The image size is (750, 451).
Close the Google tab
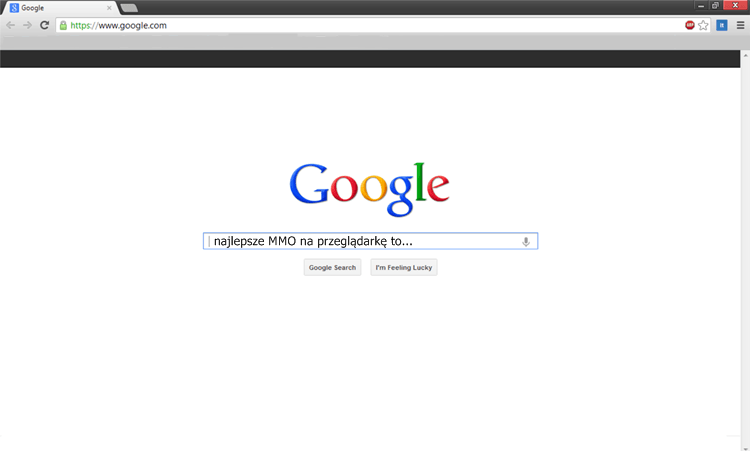(109, 8)
